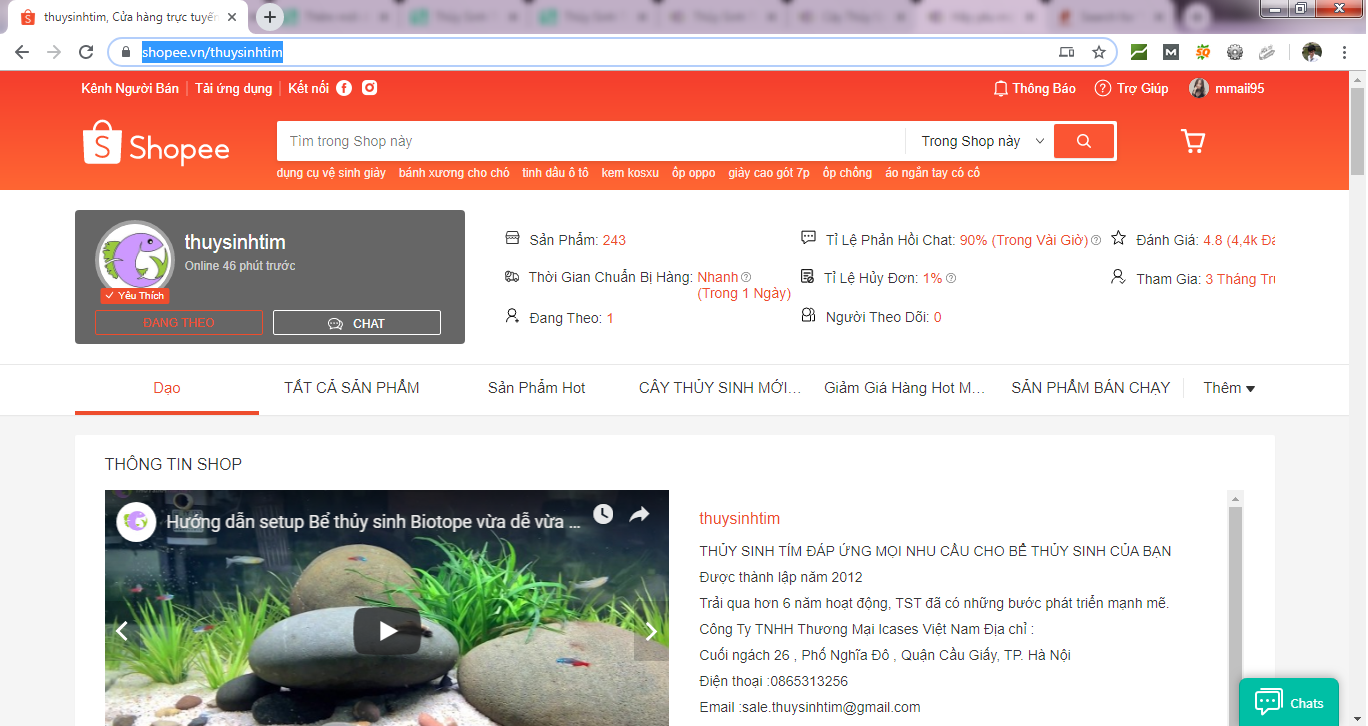Click suggested search áo ngắn tay có cổ

[x=932, y=173]
